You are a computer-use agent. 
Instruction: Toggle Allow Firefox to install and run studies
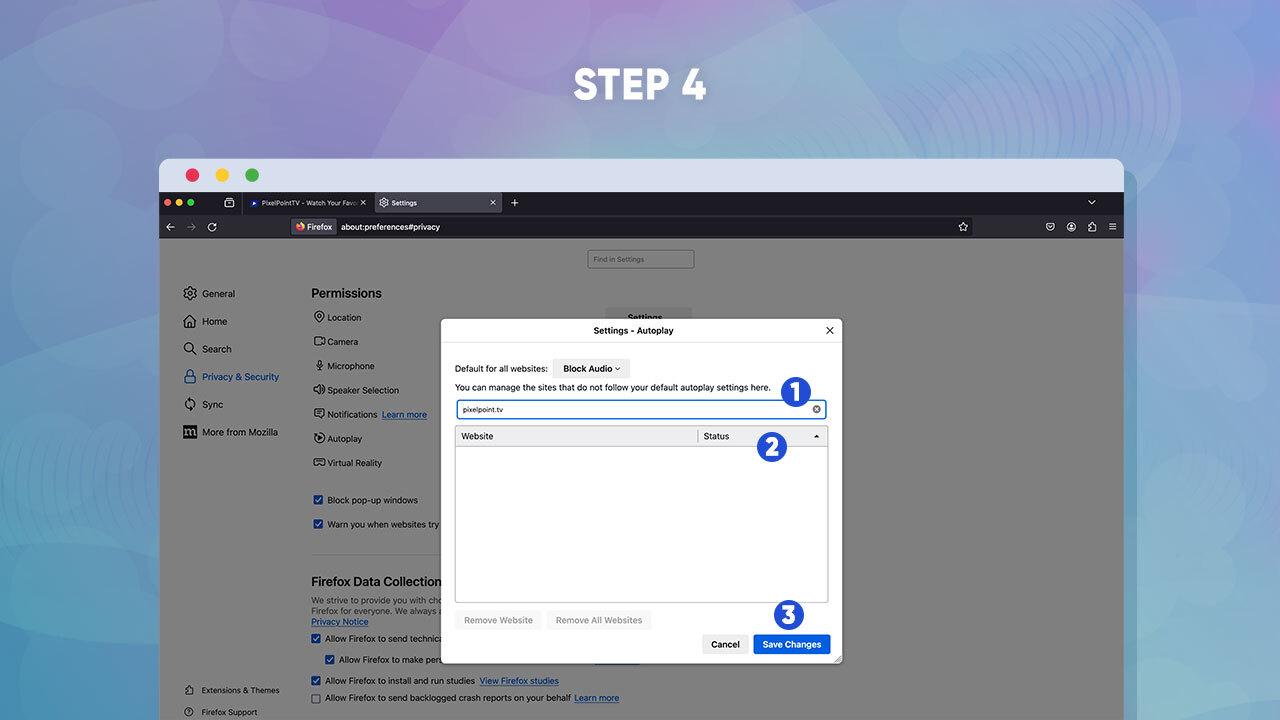(316, 681)
